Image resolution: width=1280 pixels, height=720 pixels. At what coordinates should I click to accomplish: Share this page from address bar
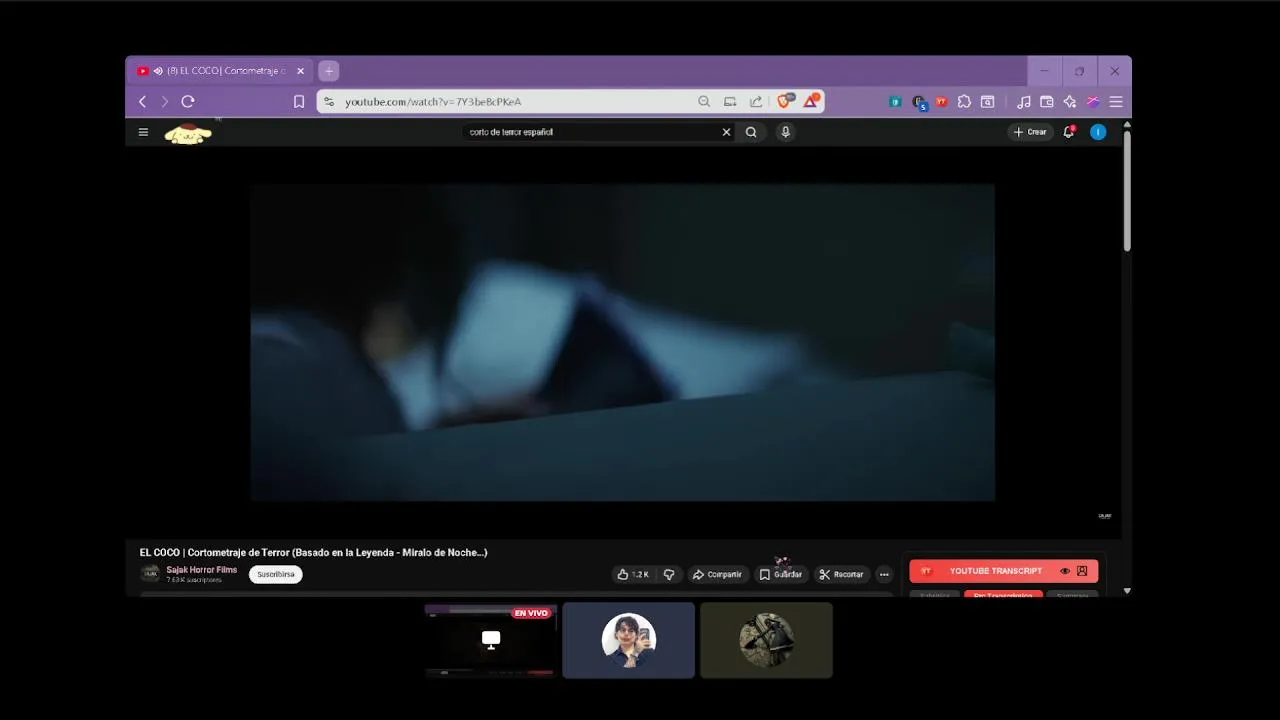756,101
